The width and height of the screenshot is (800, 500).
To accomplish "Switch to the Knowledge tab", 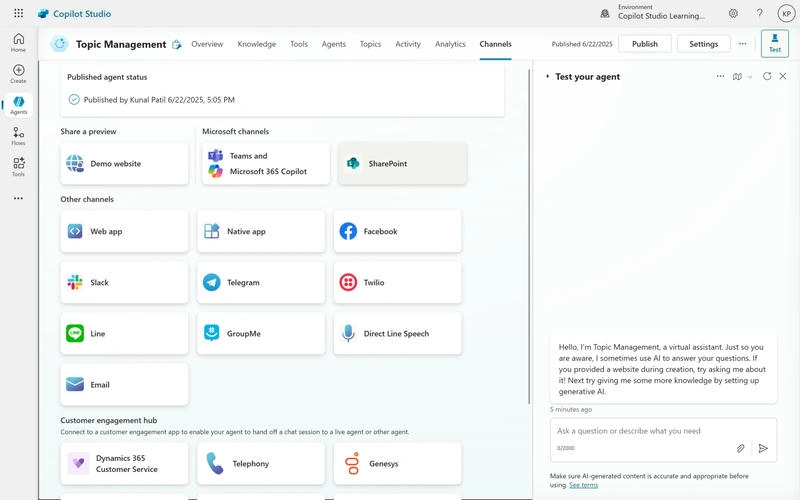I will coord(257,44).
